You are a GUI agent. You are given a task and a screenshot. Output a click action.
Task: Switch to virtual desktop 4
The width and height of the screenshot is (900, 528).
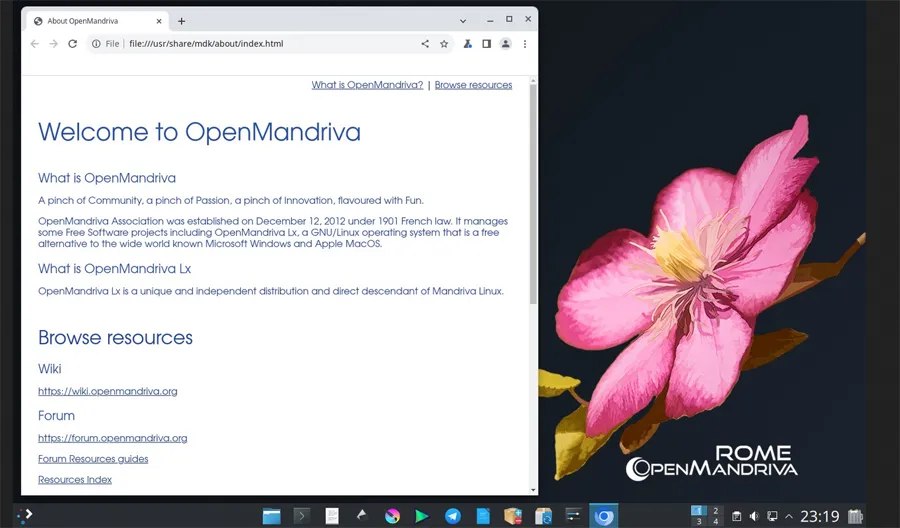click(715, 521)
